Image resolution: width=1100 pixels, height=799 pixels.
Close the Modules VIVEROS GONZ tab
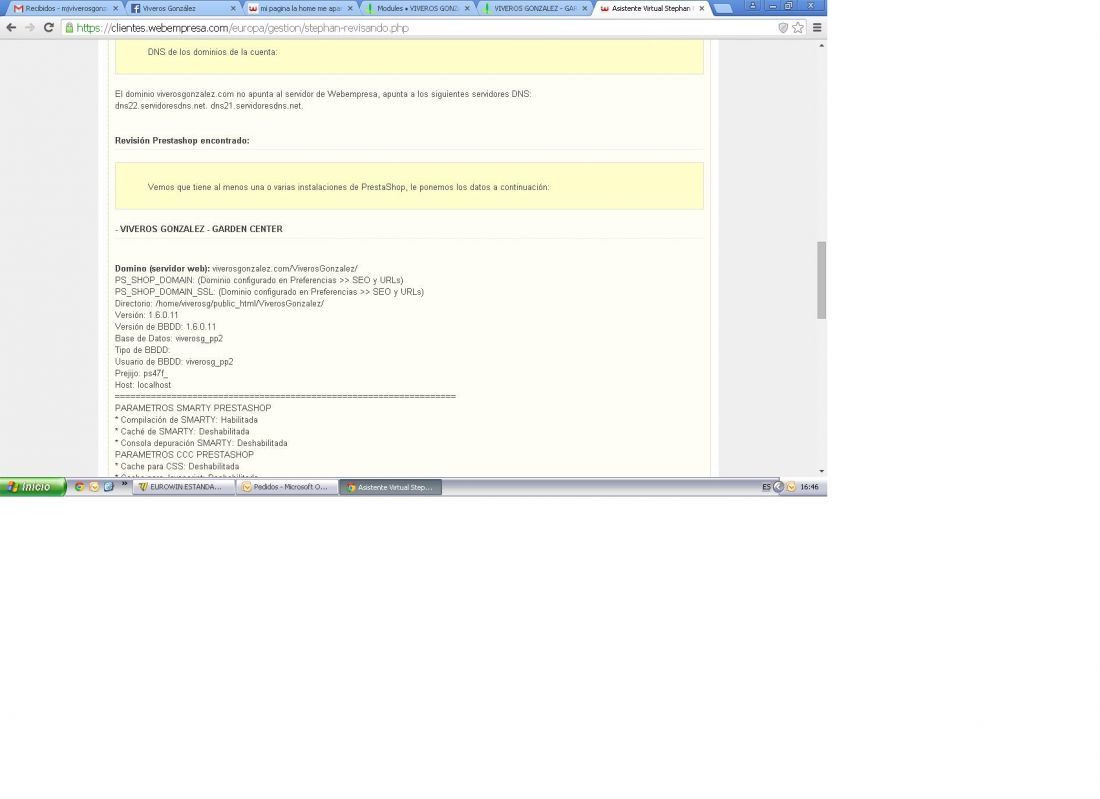(467, 8)
